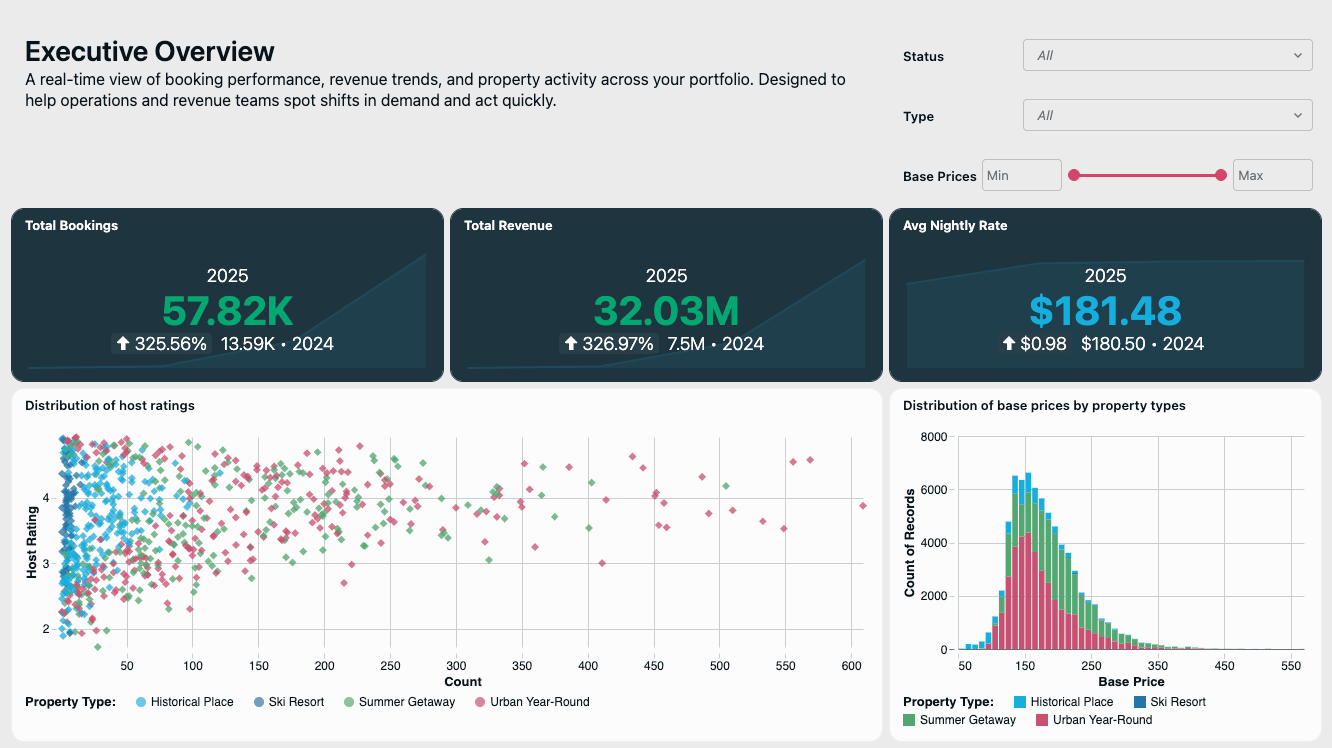Click the Type filter label
This screenshot has width=1332, height=748.
[x=918, y=117]
